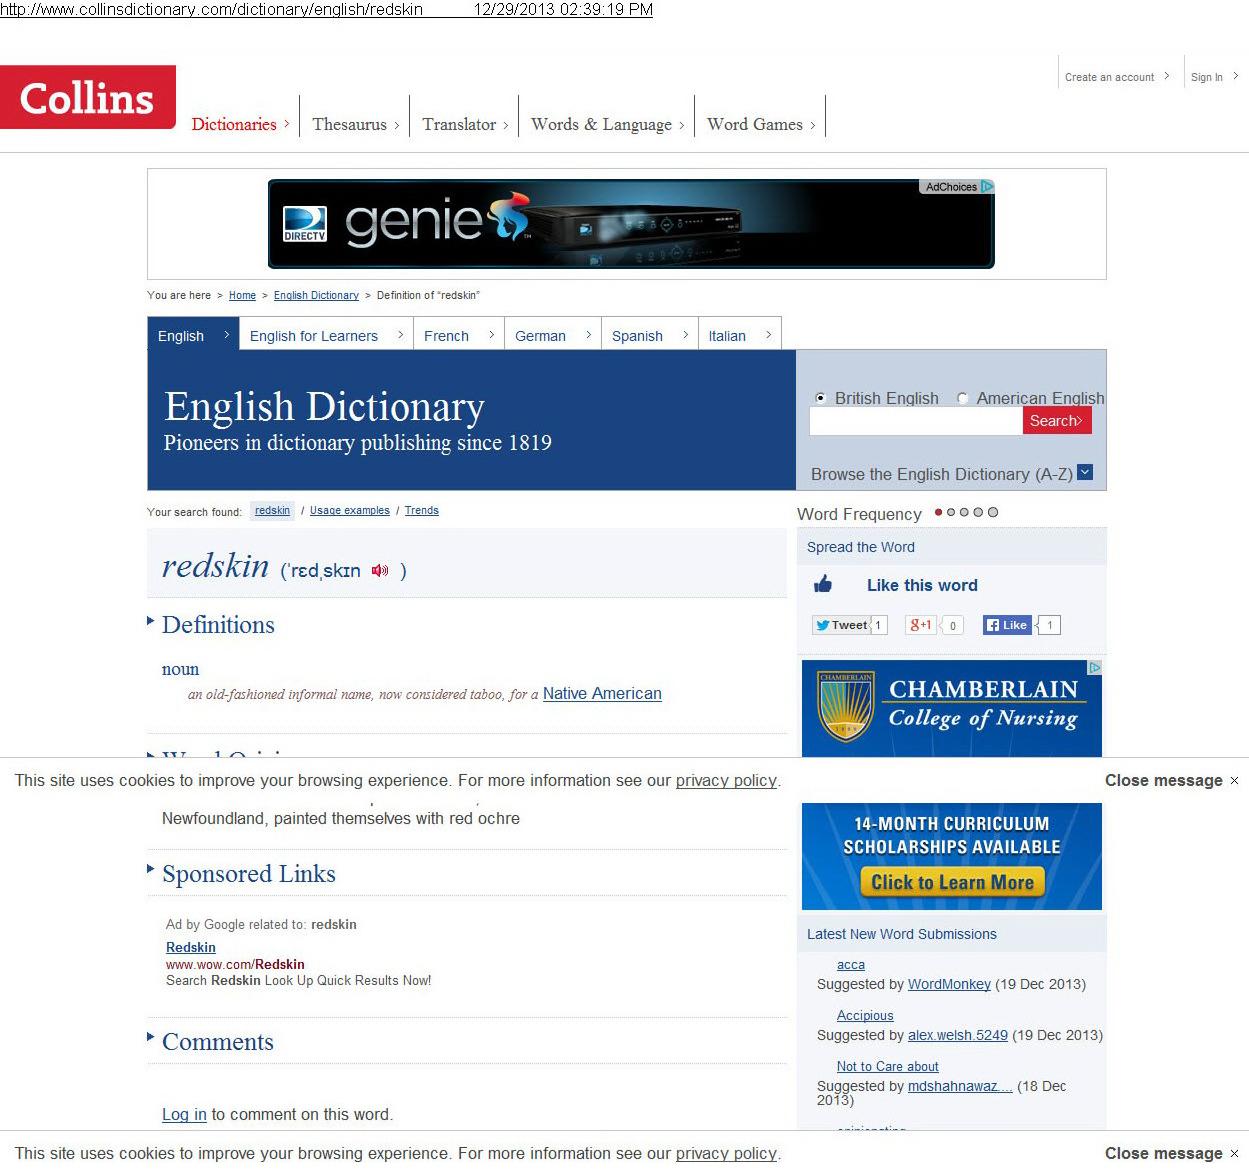Select American English radio button
1249x1173 pixels.
click(x=963, y=398)
